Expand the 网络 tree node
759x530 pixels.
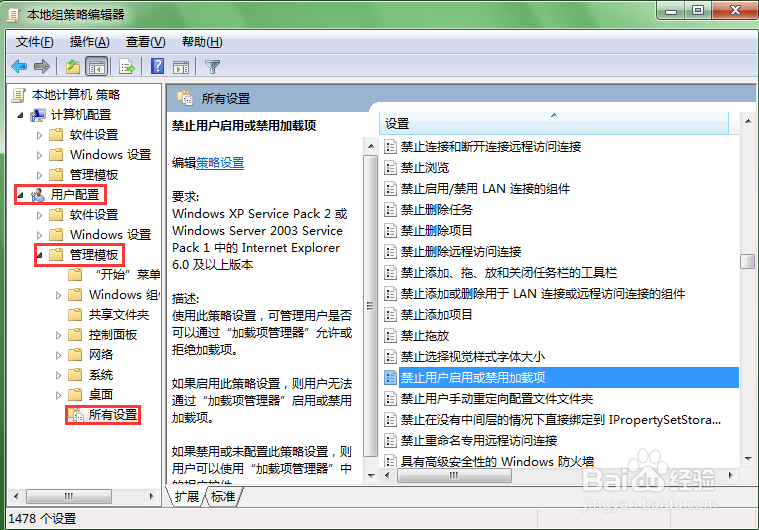click(x=59, y=355)
